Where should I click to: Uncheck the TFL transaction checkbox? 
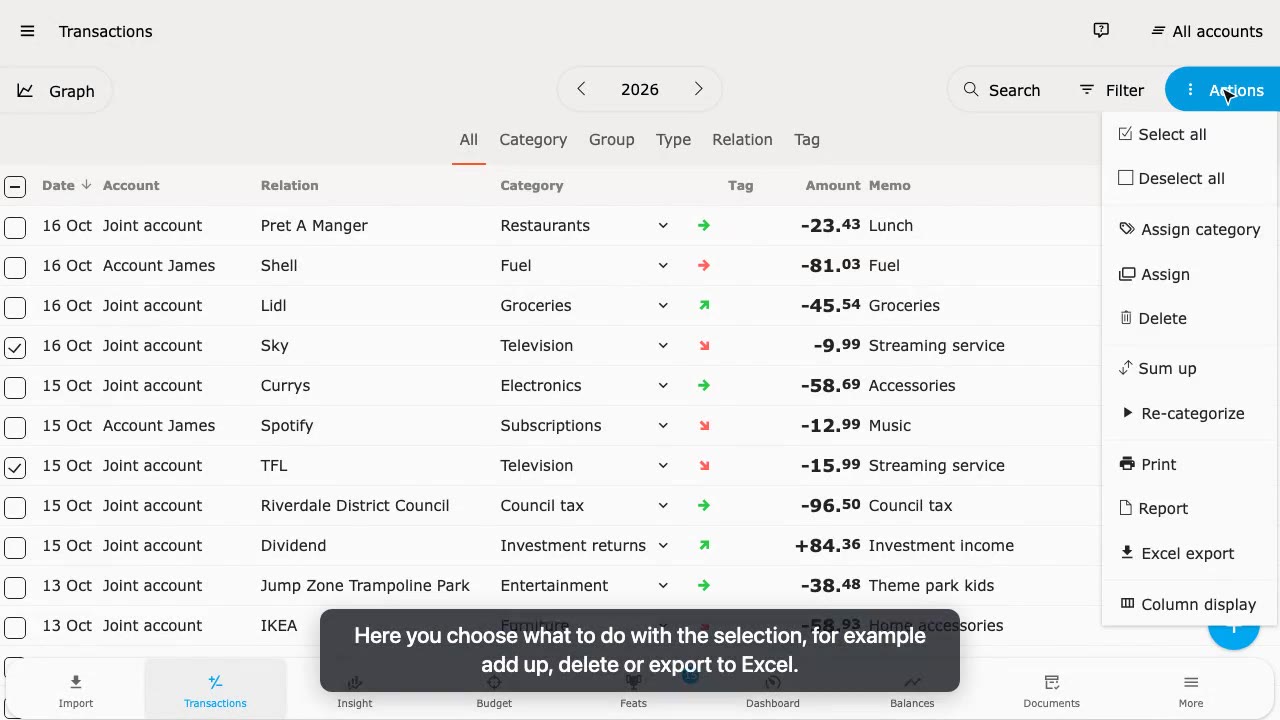(15, 467)
